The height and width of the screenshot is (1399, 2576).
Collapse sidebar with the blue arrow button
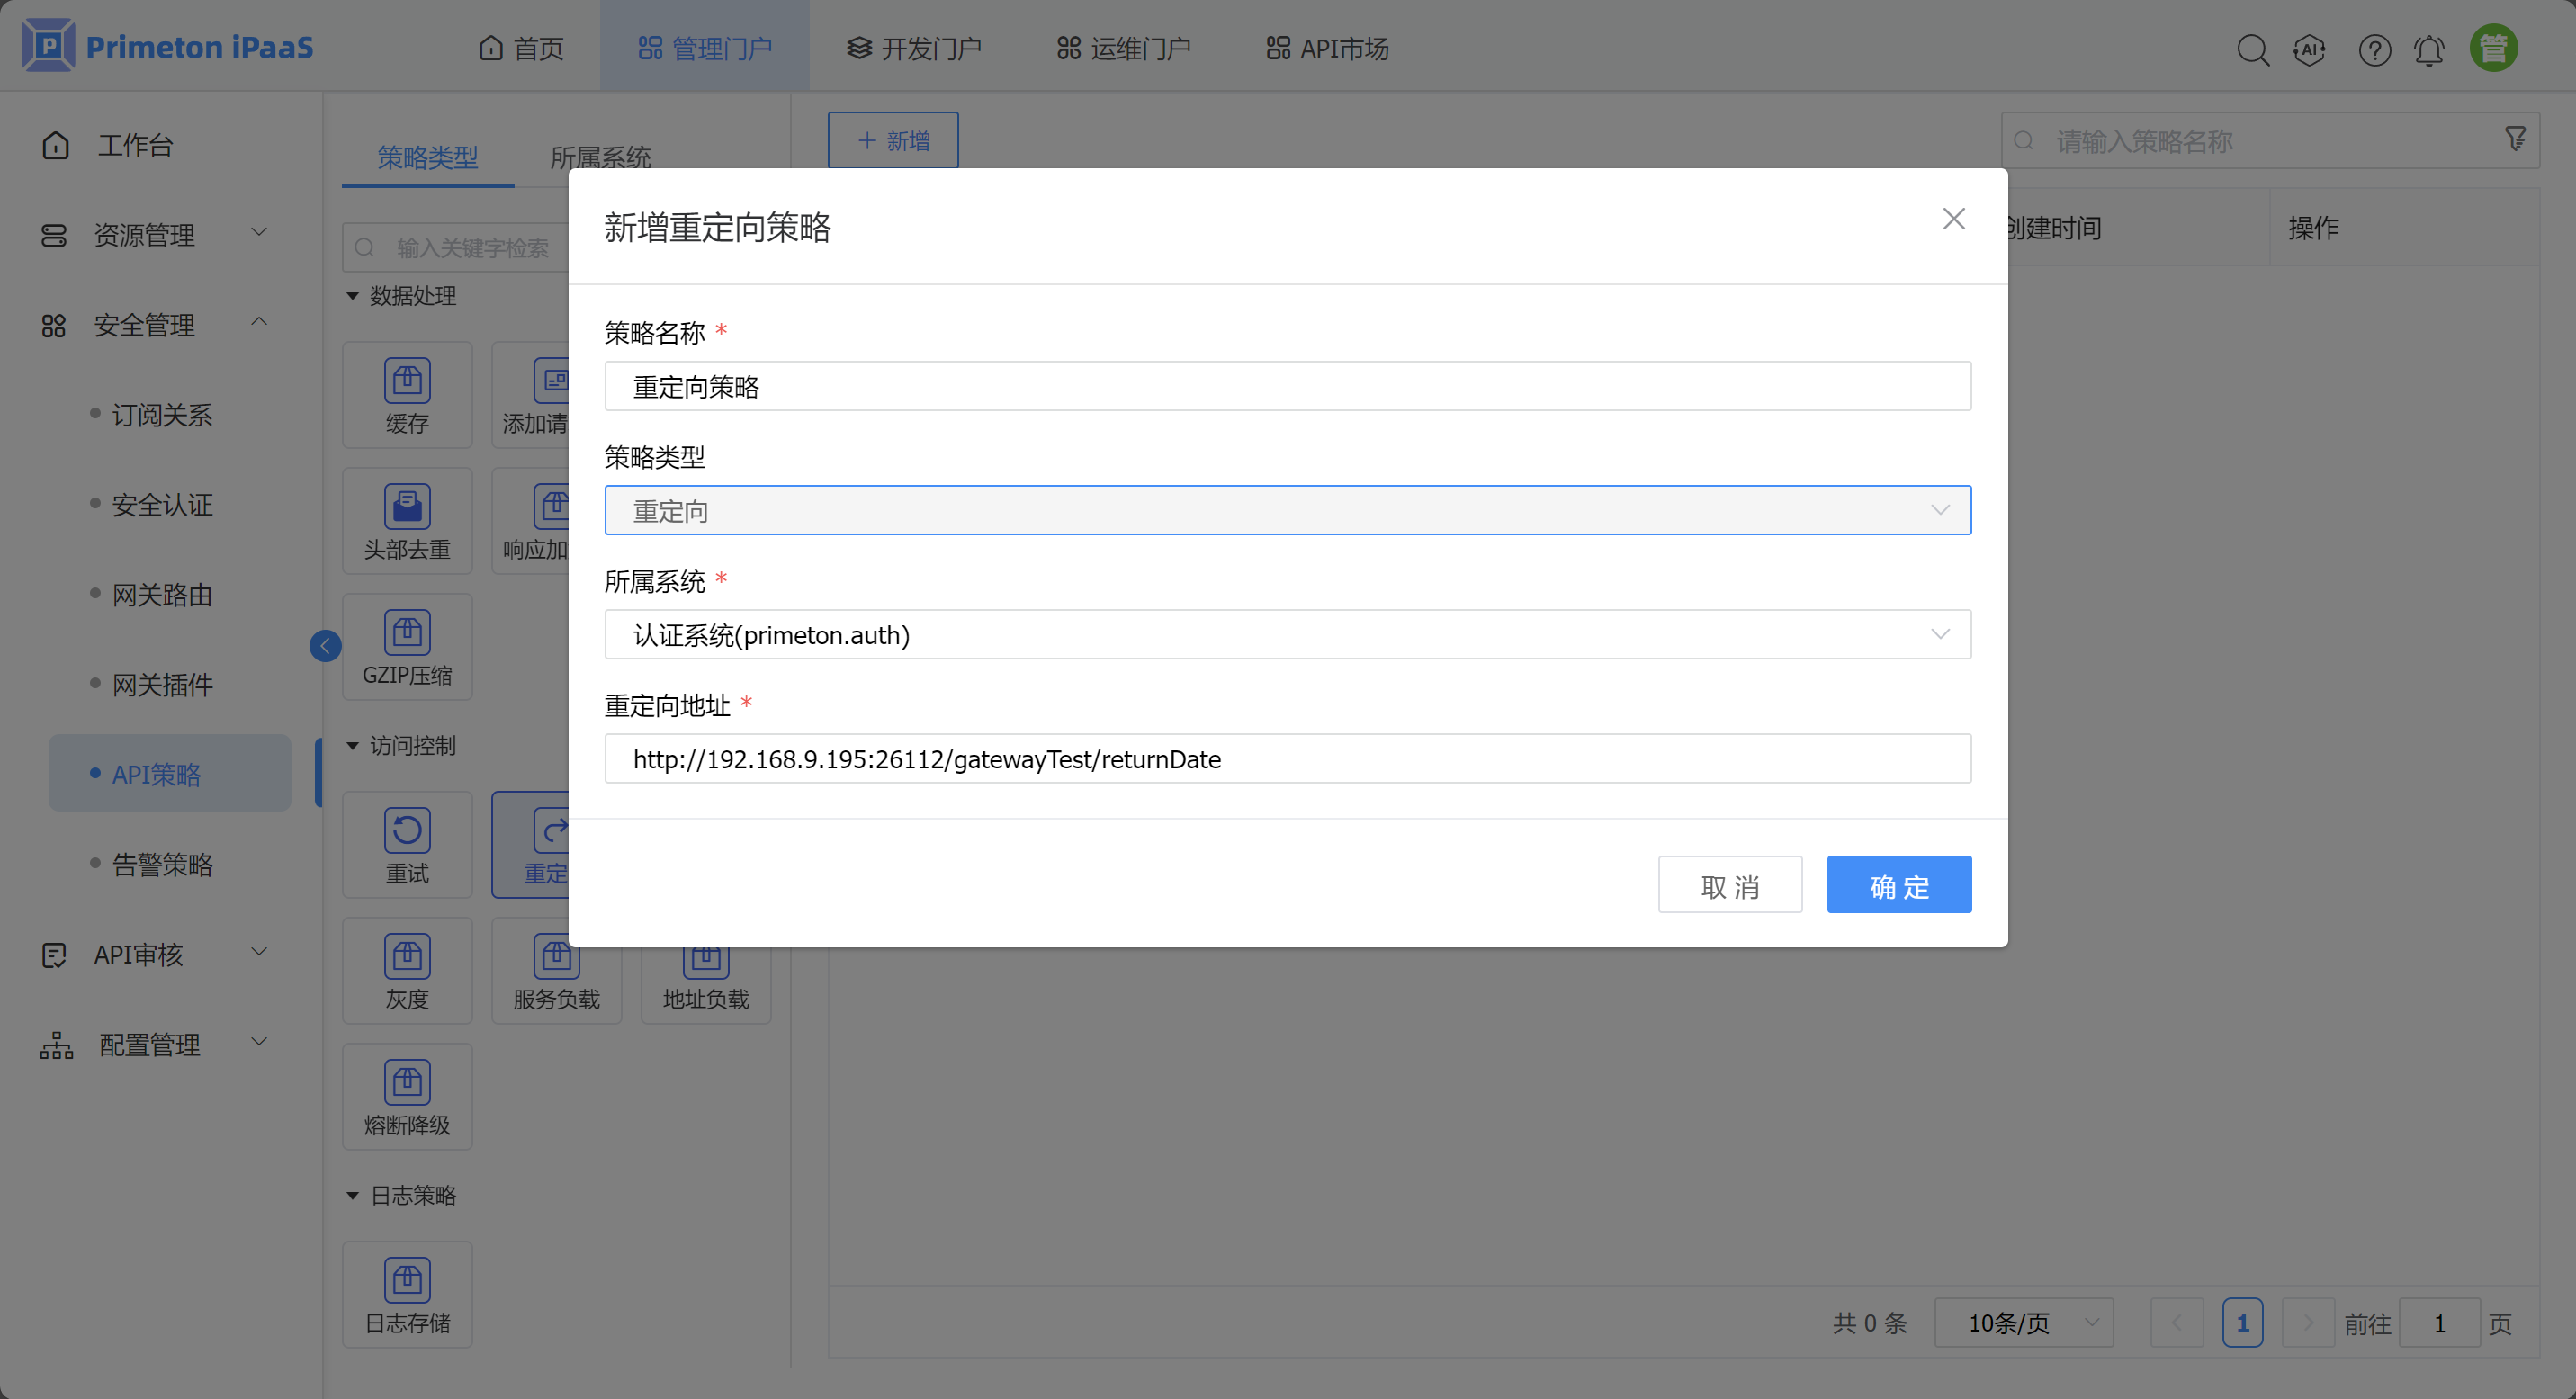pyautogui.click(x=325, y=646)
